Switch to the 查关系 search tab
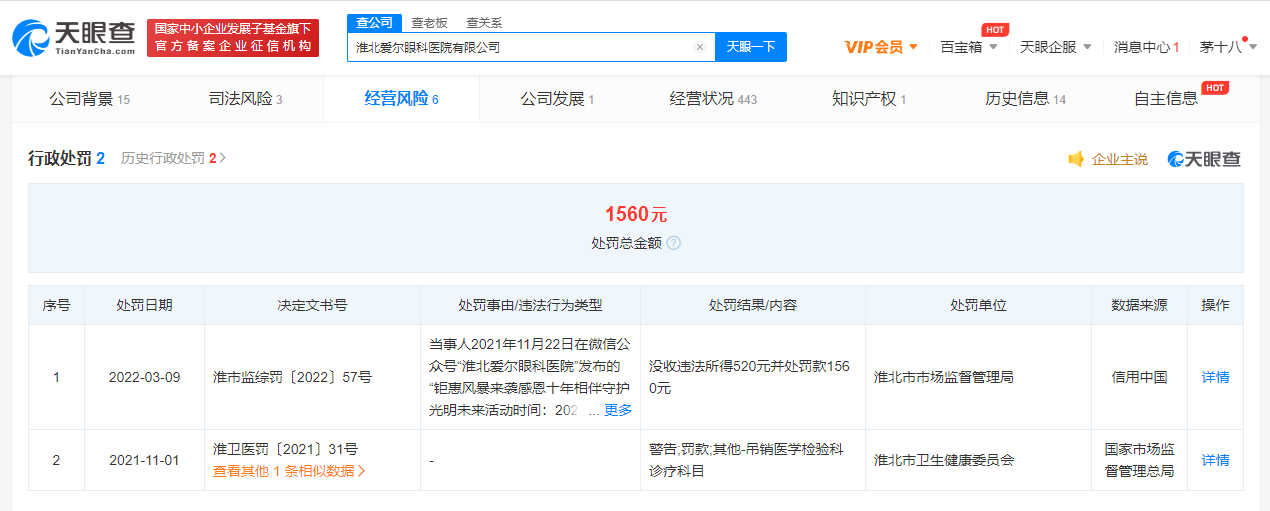 484,22
